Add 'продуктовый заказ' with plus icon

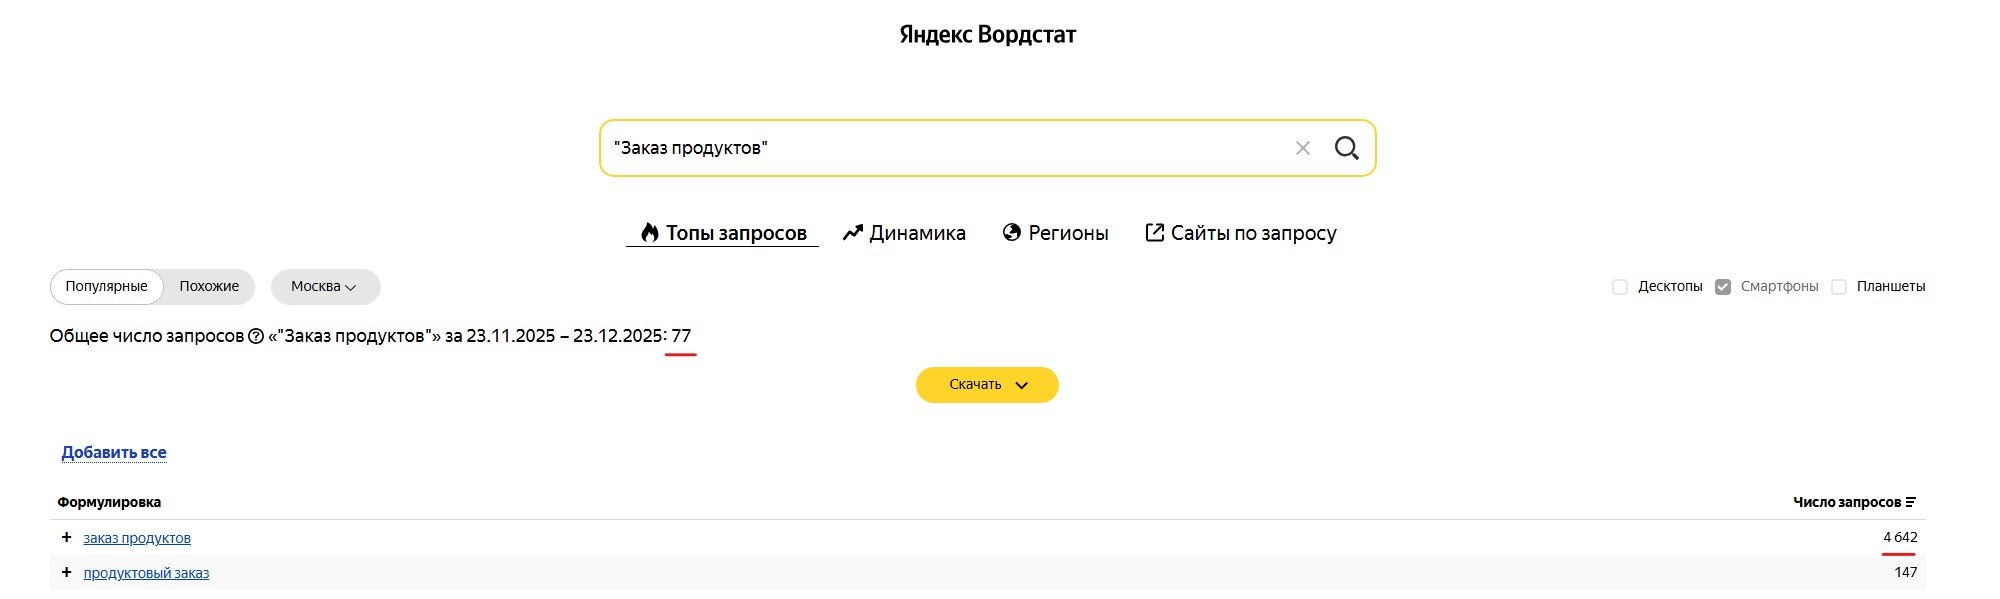66,572
